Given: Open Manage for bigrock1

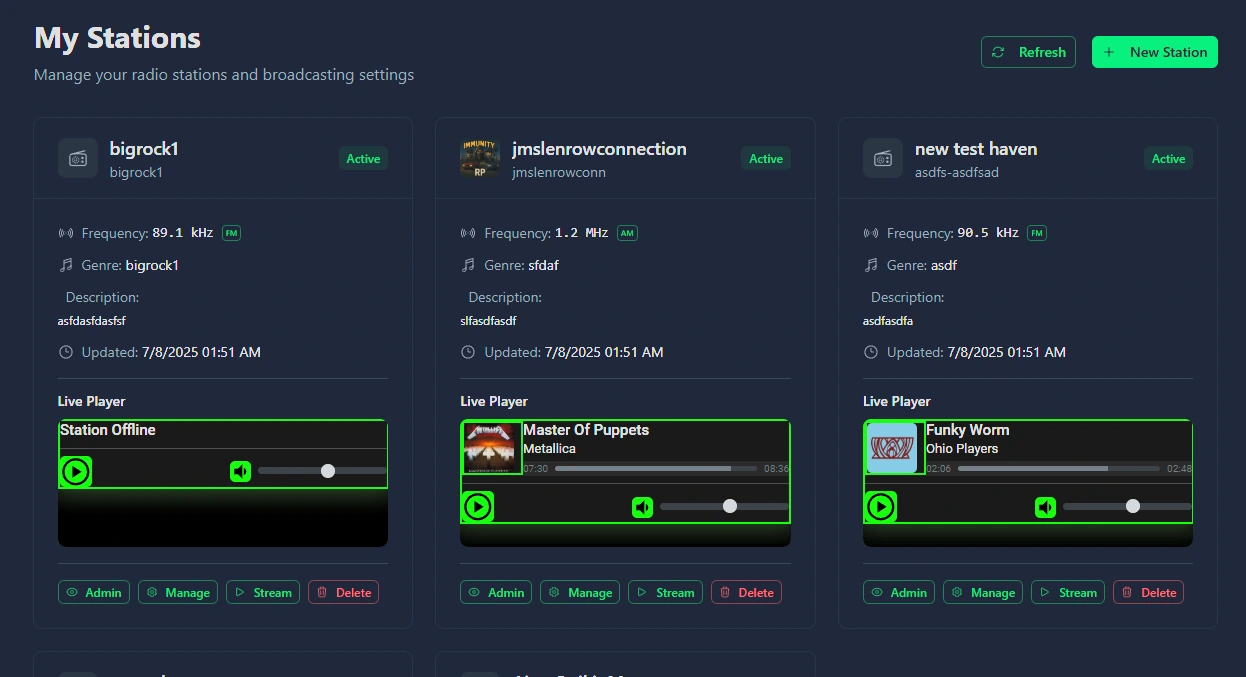Looking at the screenshot, I should [178, 592].
